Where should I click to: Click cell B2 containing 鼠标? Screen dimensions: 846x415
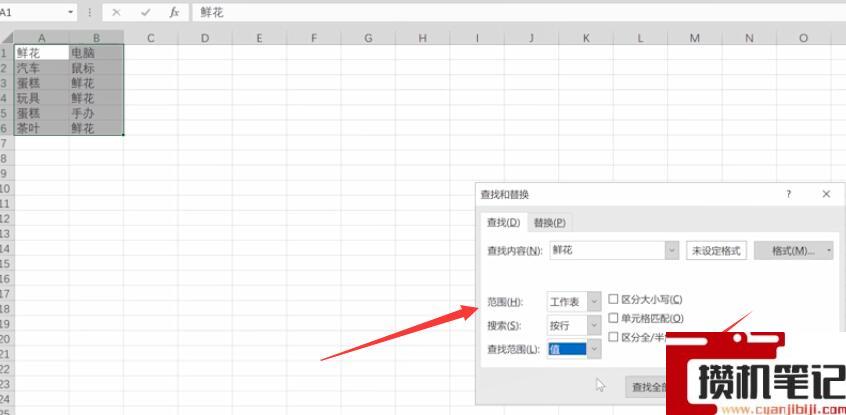96,67
